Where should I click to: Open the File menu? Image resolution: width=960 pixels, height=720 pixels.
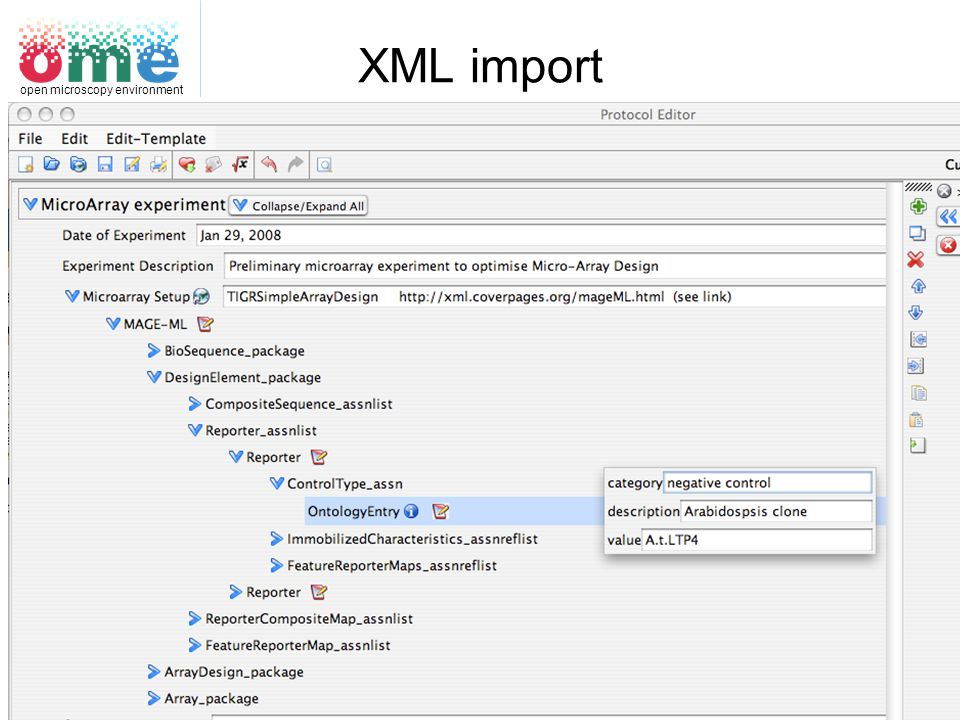pyautogui.click(x=30, y=139)
